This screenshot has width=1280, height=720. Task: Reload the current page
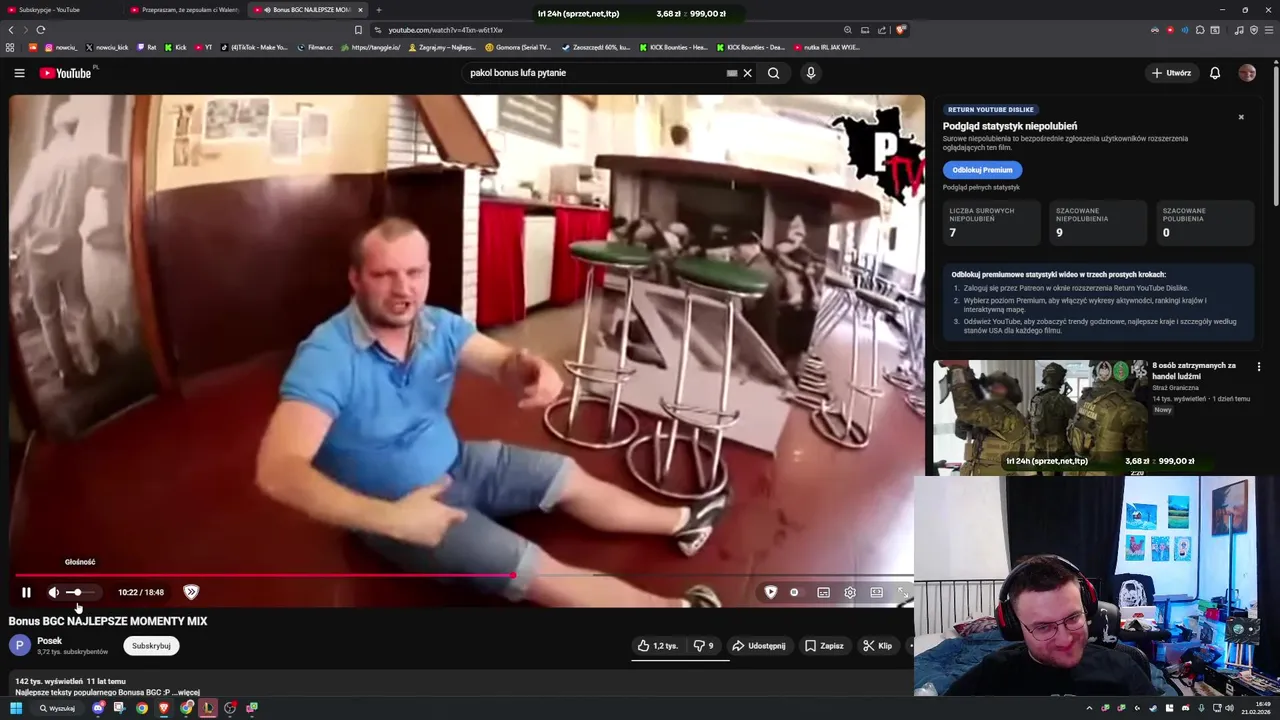click(40, 30)
